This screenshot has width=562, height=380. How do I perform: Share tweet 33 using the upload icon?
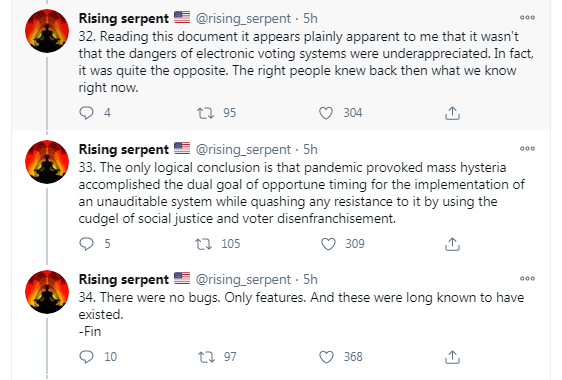[x=452, y=244]
